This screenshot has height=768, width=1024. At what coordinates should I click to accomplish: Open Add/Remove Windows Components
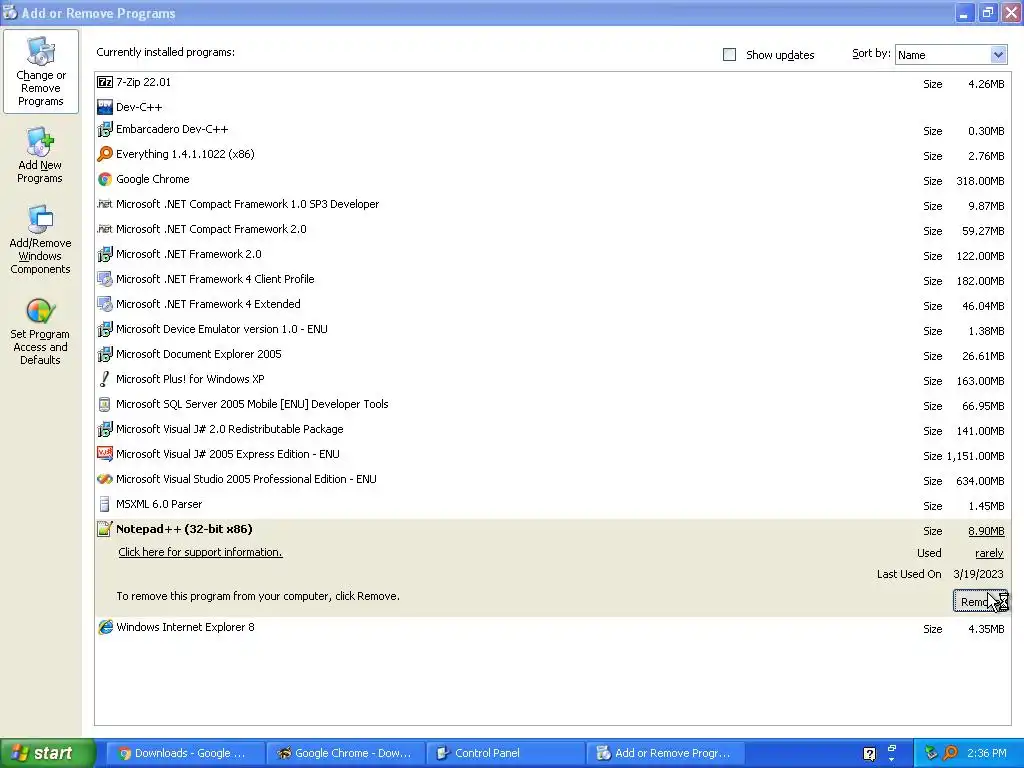[x=40, y=240]
